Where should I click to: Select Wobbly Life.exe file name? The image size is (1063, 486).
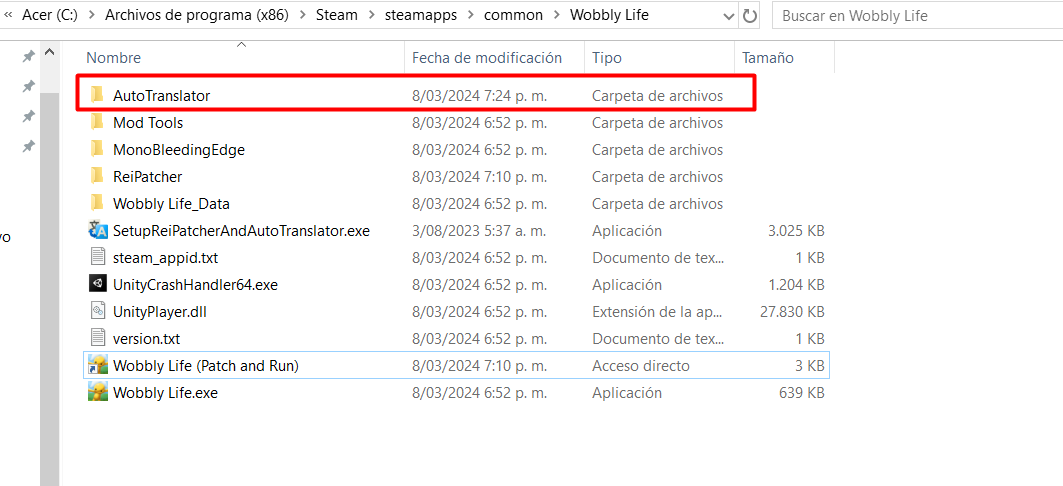(x=165, y=392)
